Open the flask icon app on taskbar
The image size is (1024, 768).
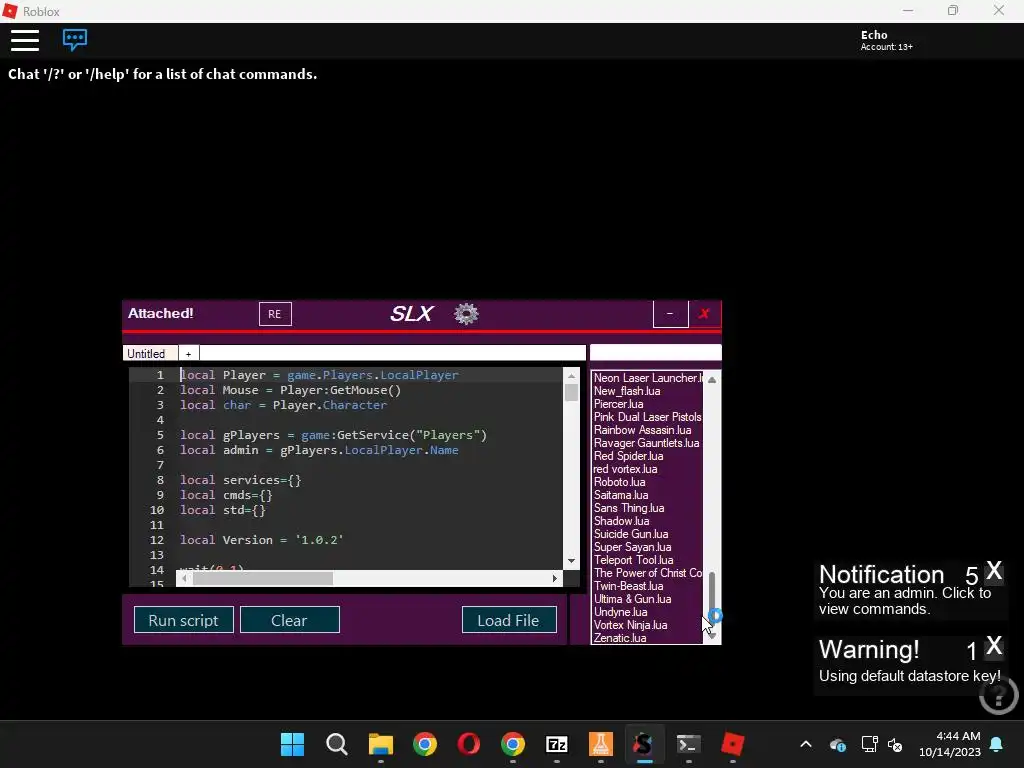[x=600, y=744]
